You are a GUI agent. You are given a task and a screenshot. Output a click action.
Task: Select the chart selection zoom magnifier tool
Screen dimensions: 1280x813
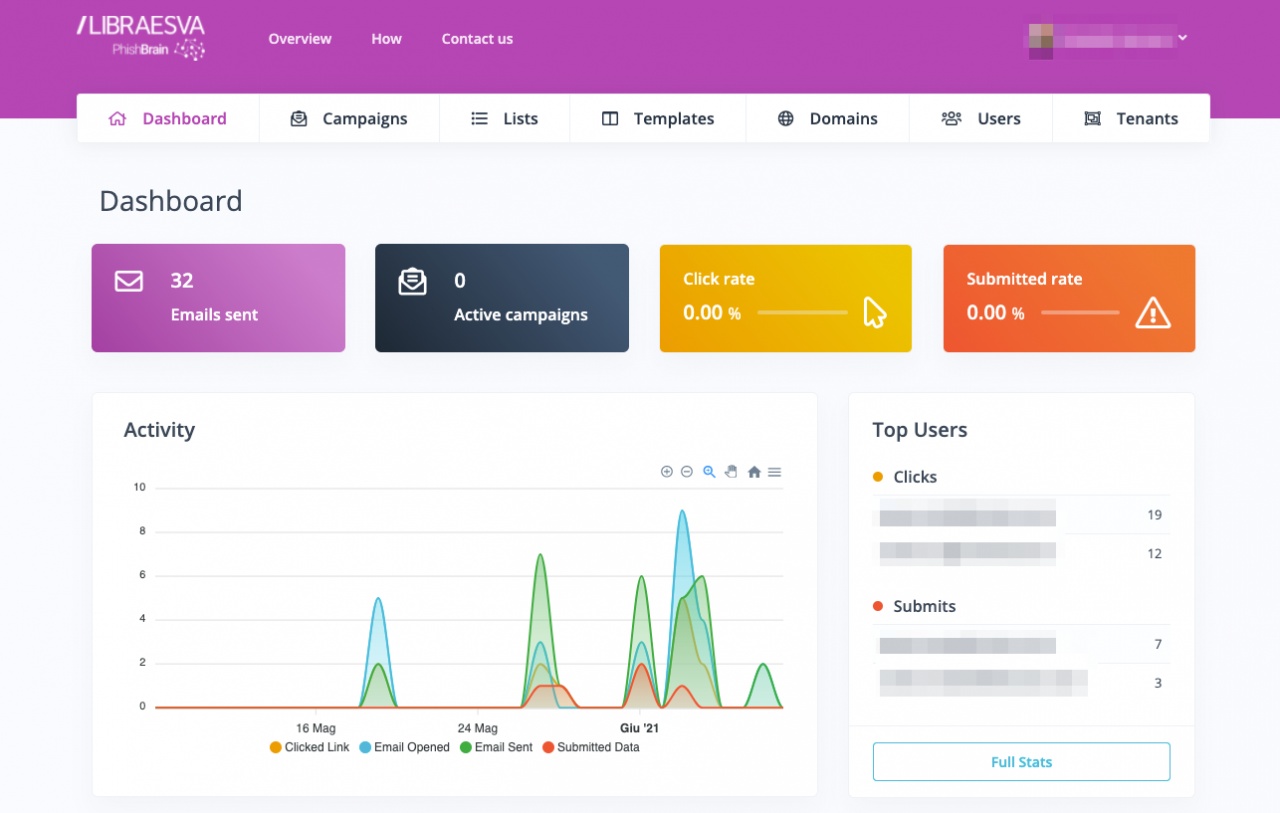(x=709, y=472)
